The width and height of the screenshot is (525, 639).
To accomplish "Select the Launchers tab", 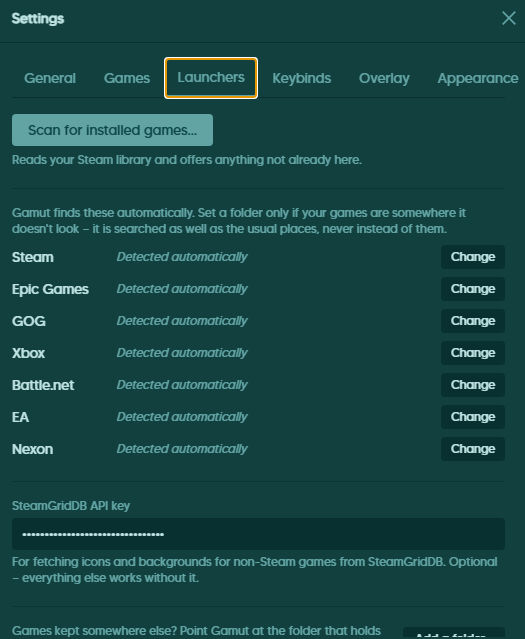I will [211, 78].
